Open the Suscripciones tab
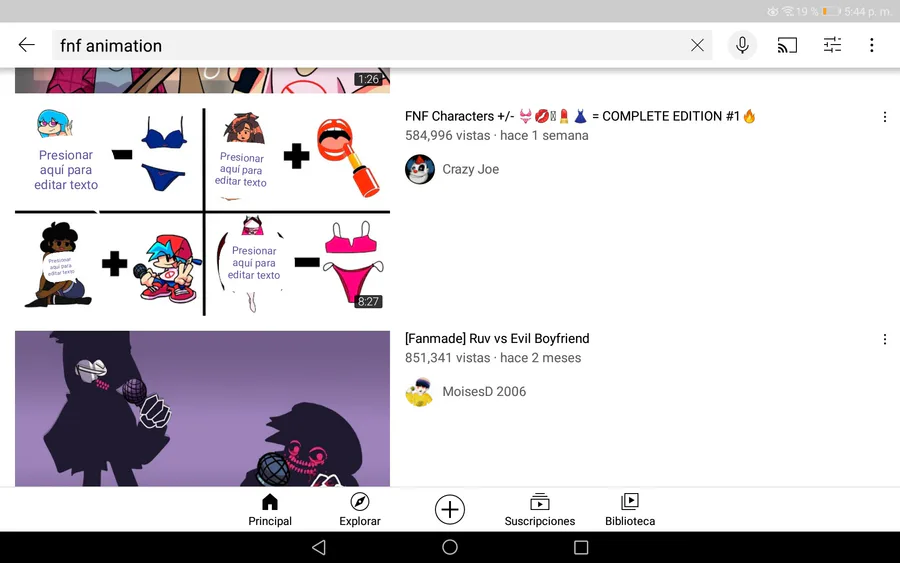The height and width of the screenshot is (563, 900). click(x=540, y=510)
